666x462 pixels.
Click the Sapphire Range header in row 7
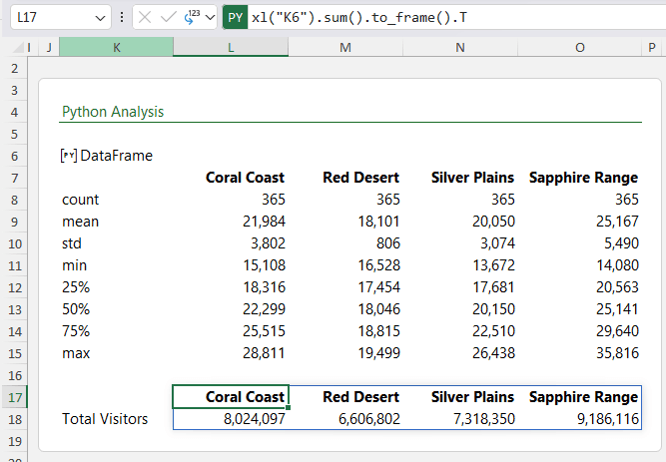(584, 177)
